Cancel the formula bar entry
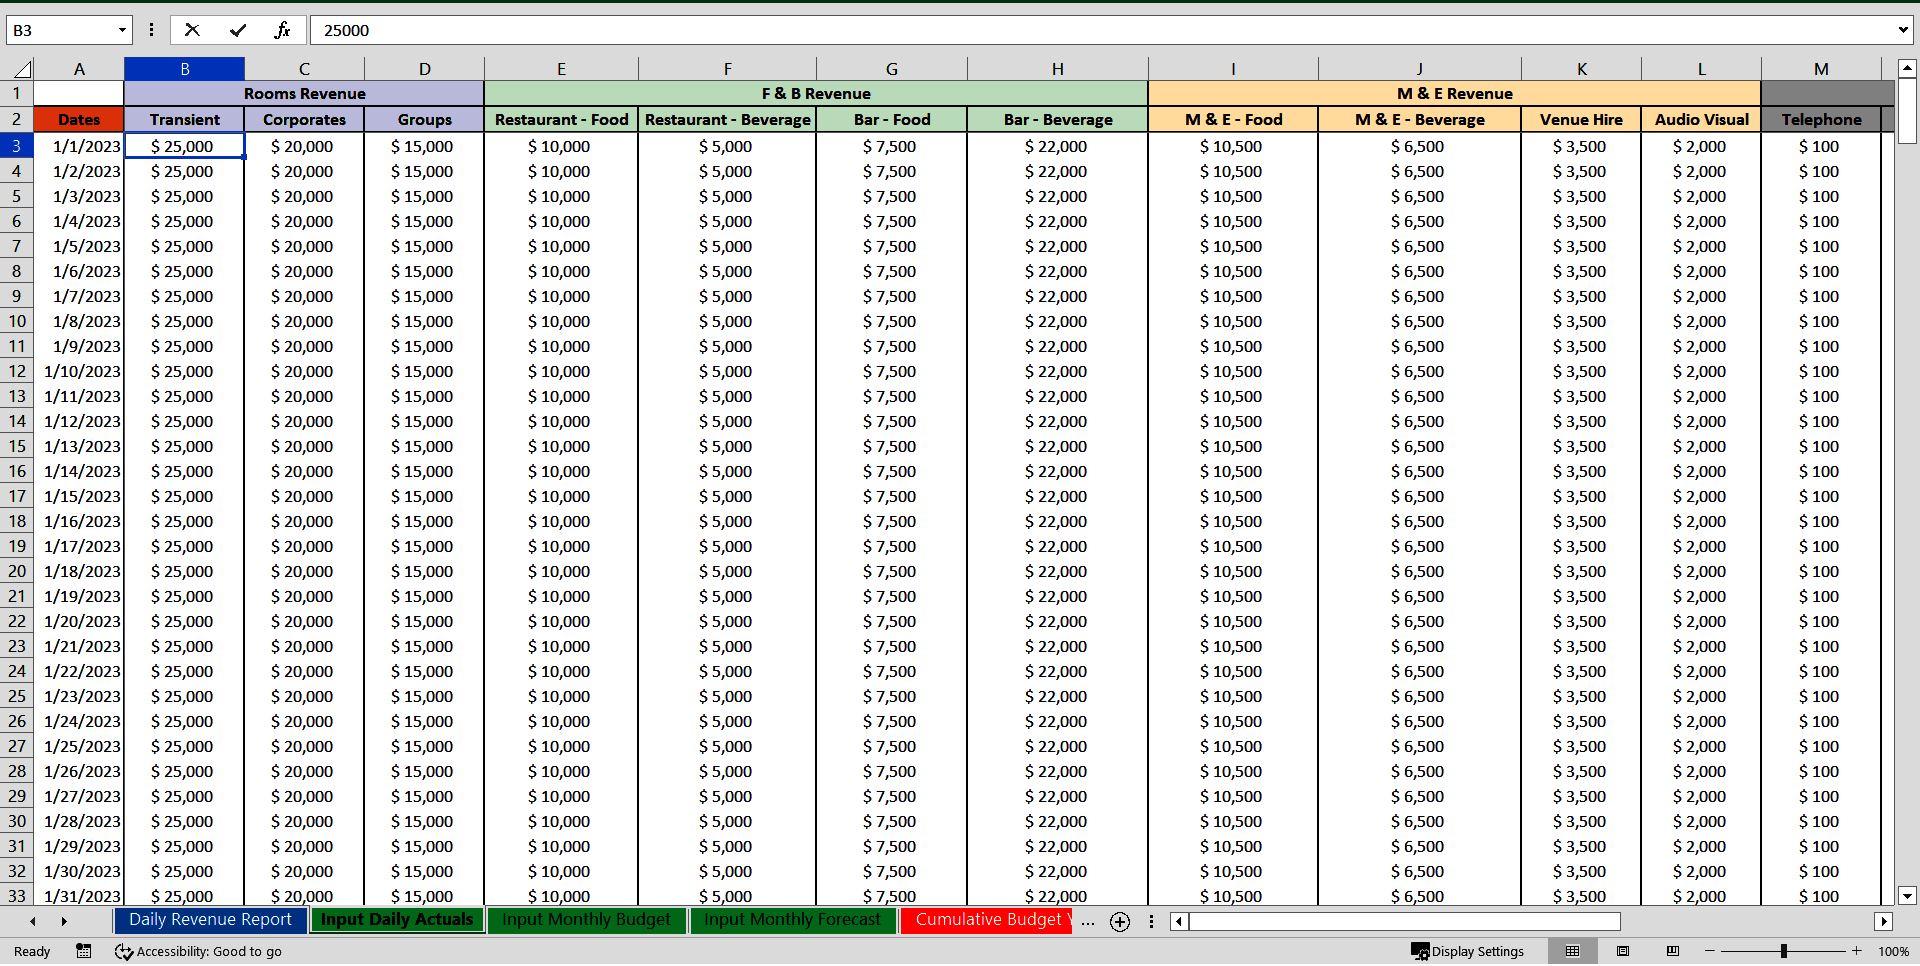This screenshot has width=1920, height=966. [x=192, y=30]
